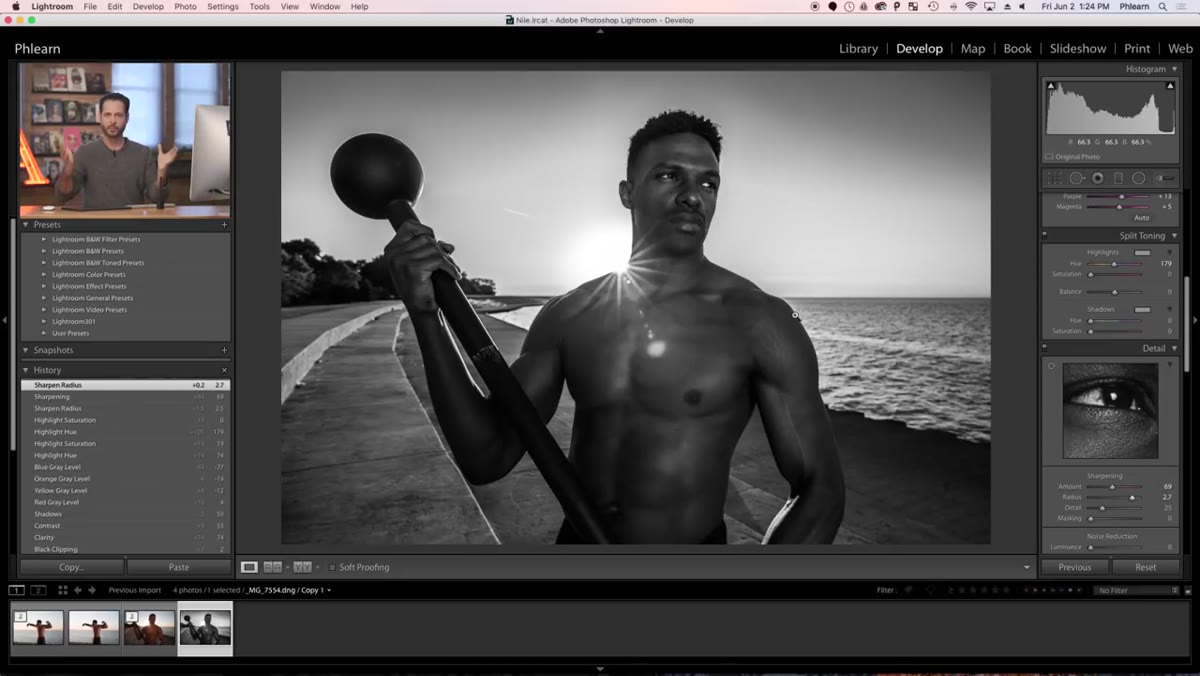Click the detail preview target picker icon
Image resolution: width=1200 pixels, height=676 pixels.
[x=1051, y=367]
